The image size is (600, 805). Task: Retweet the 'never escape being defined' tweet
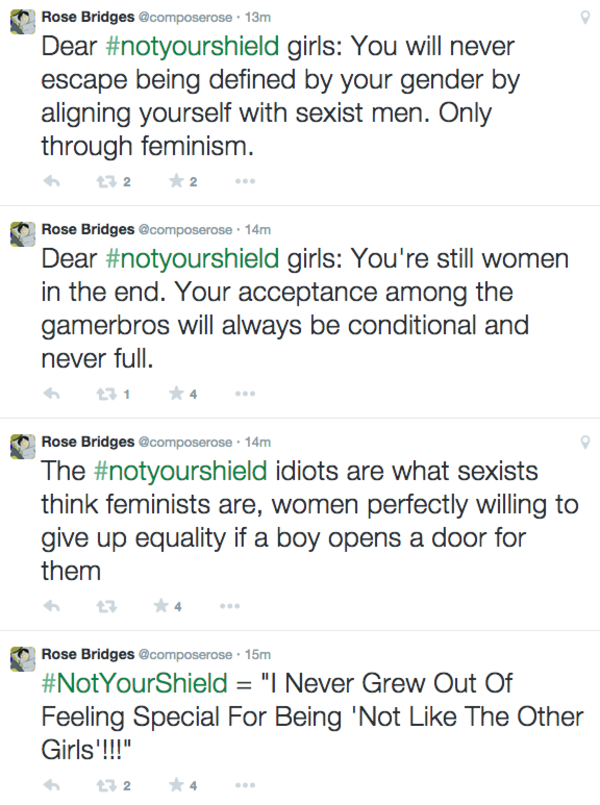(x=104, y=181)
